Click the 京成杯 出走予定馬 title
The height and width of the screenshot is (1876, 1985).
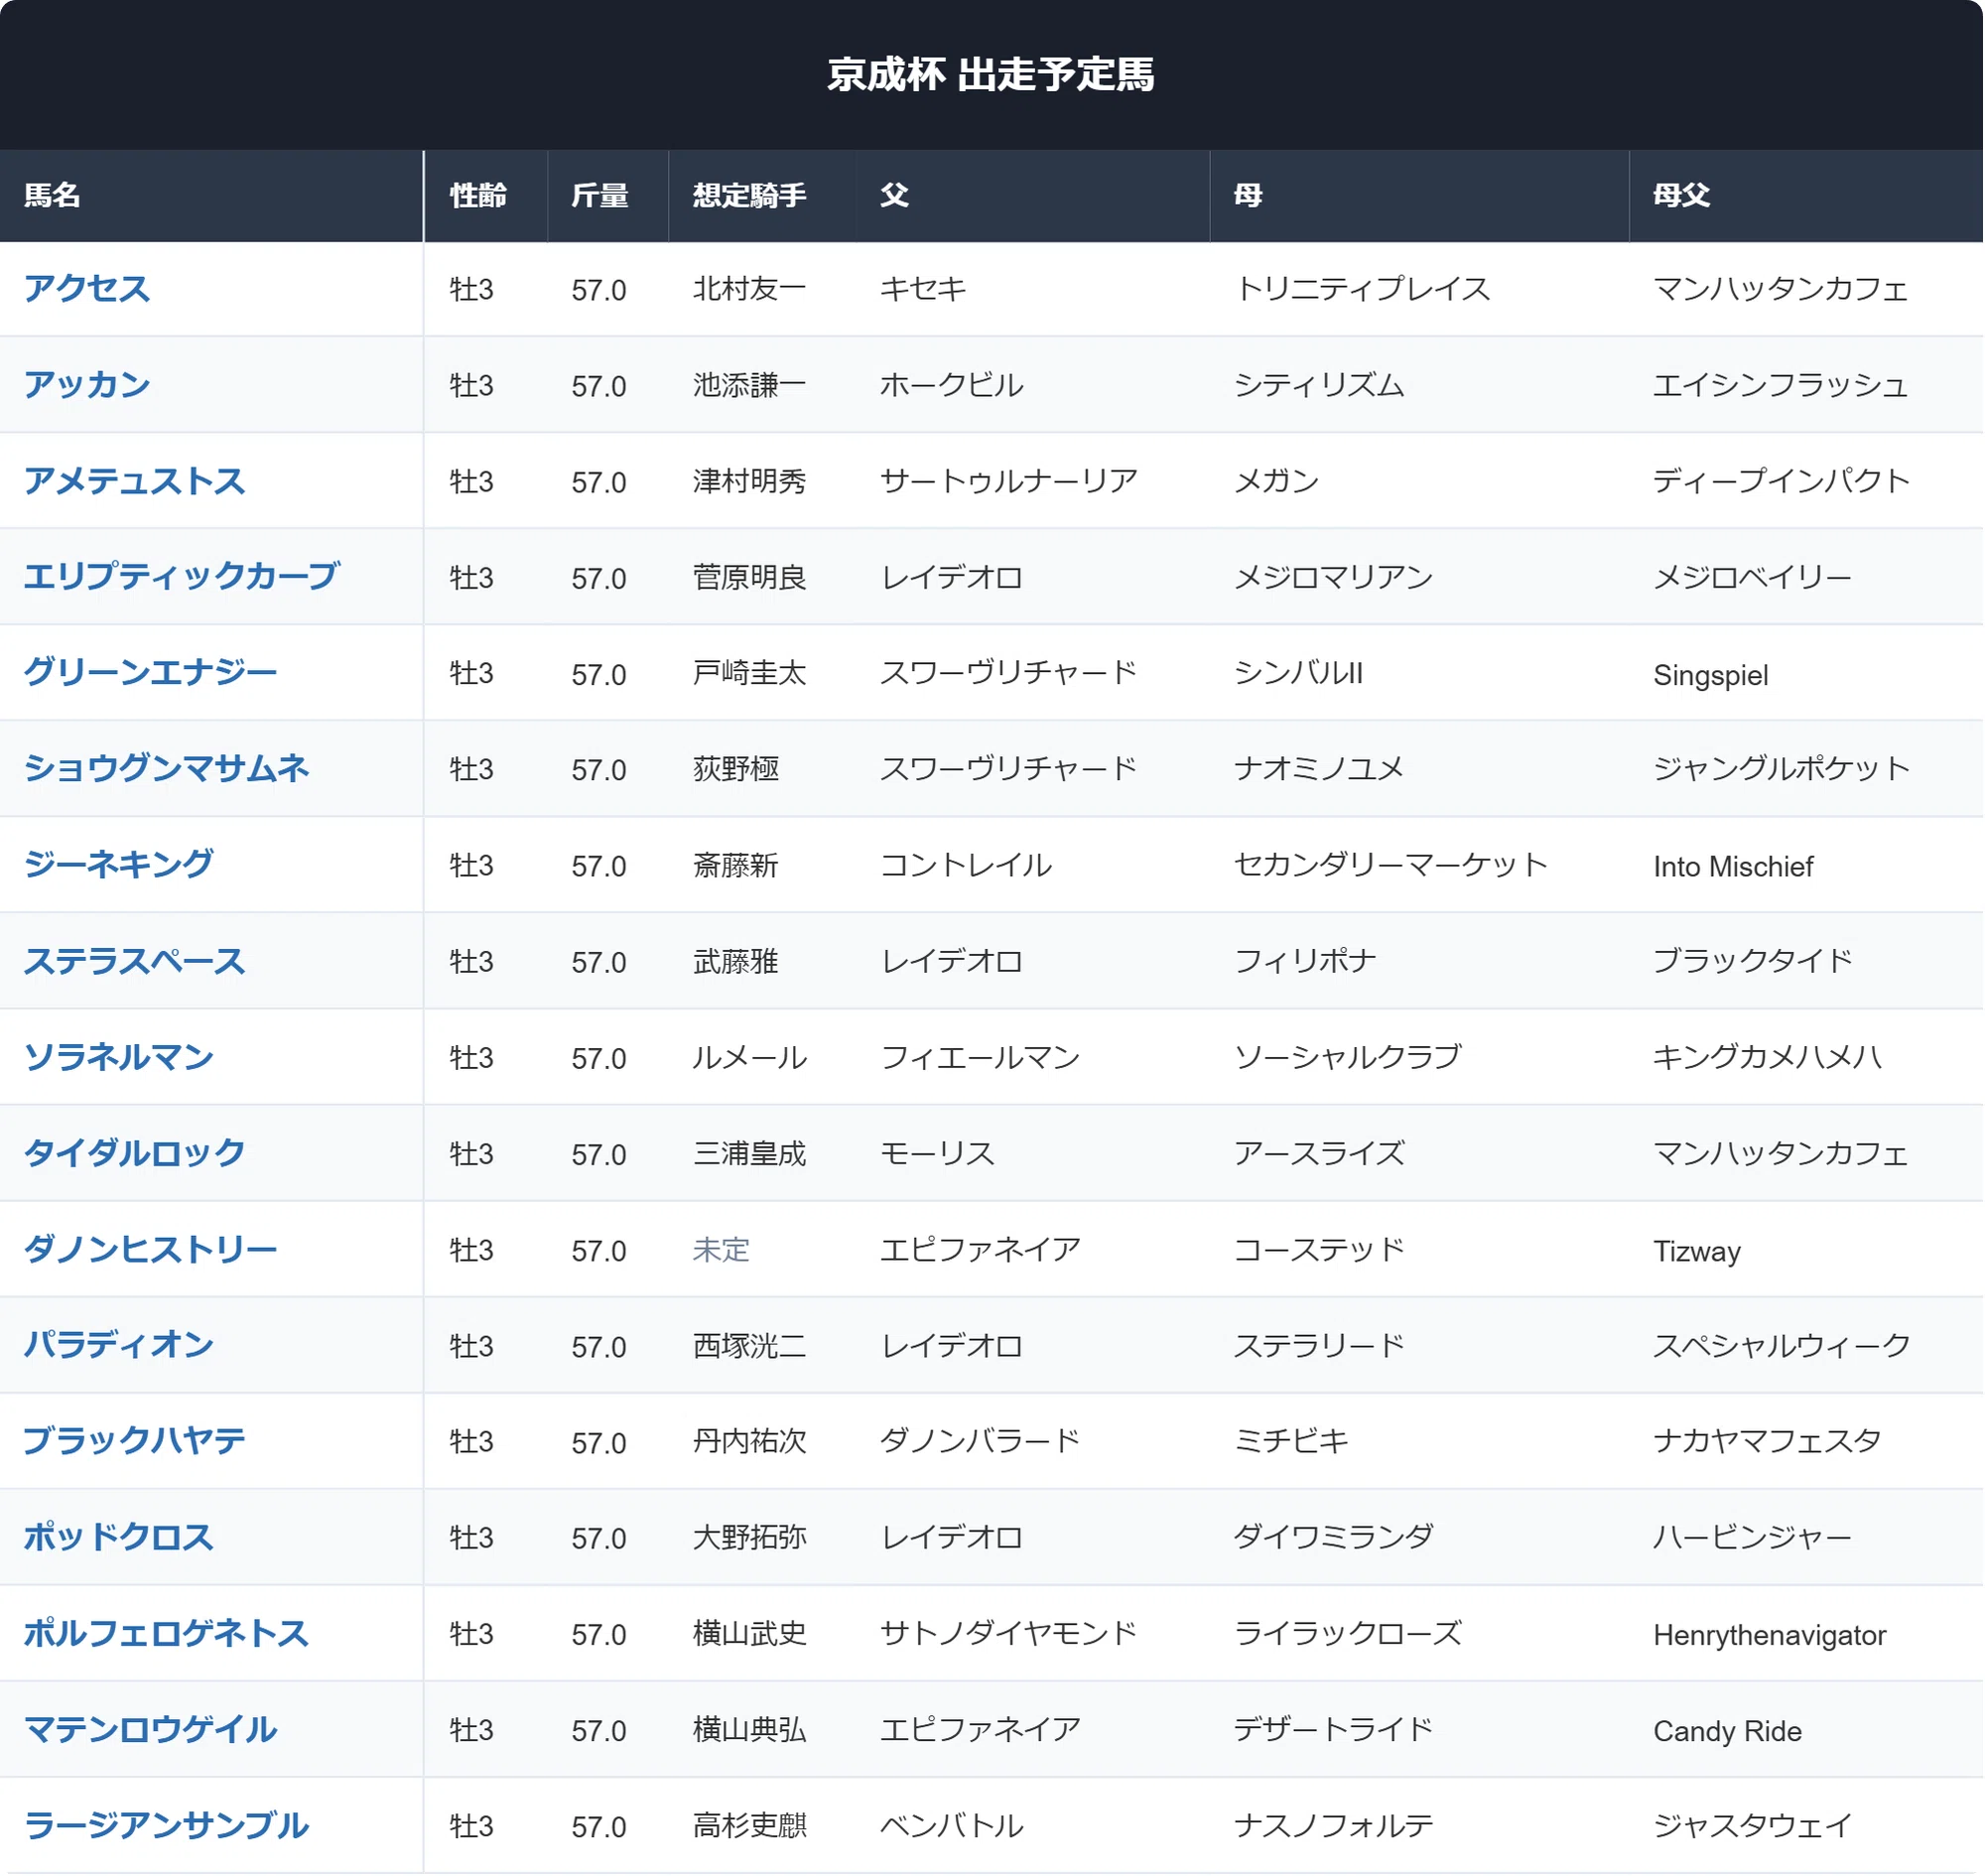click(x=992, y=75)
